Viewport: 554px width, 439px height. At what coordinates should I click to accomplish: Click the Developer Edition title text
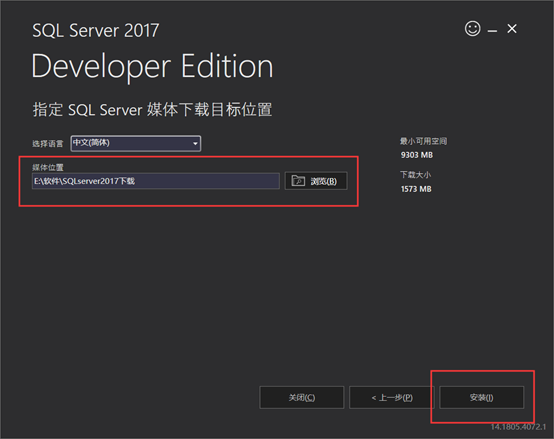point(152,67)
